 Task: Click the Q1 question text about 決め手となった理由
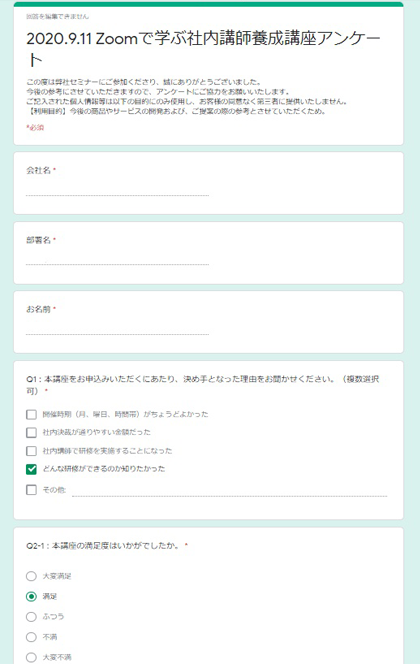[203, 385]
